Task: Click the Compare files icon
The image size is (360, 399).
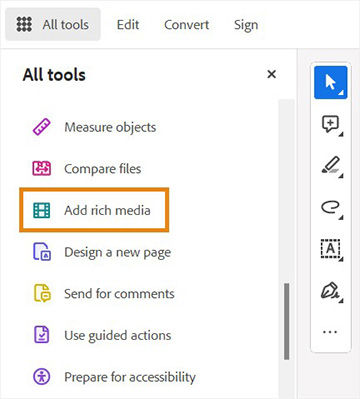Action: [x=41, y=168]
